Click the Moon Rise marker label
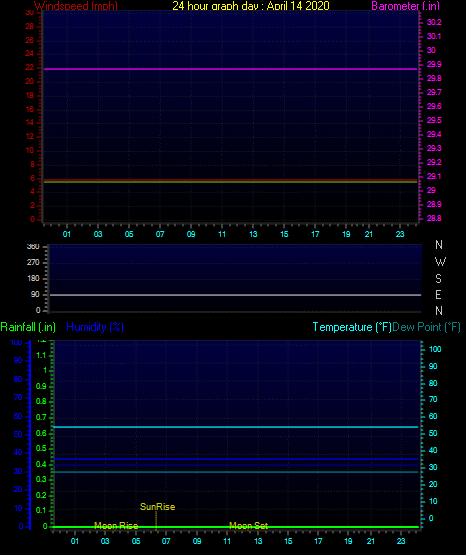Viewport: 466px width, 555px height. [x=116, y=526]
